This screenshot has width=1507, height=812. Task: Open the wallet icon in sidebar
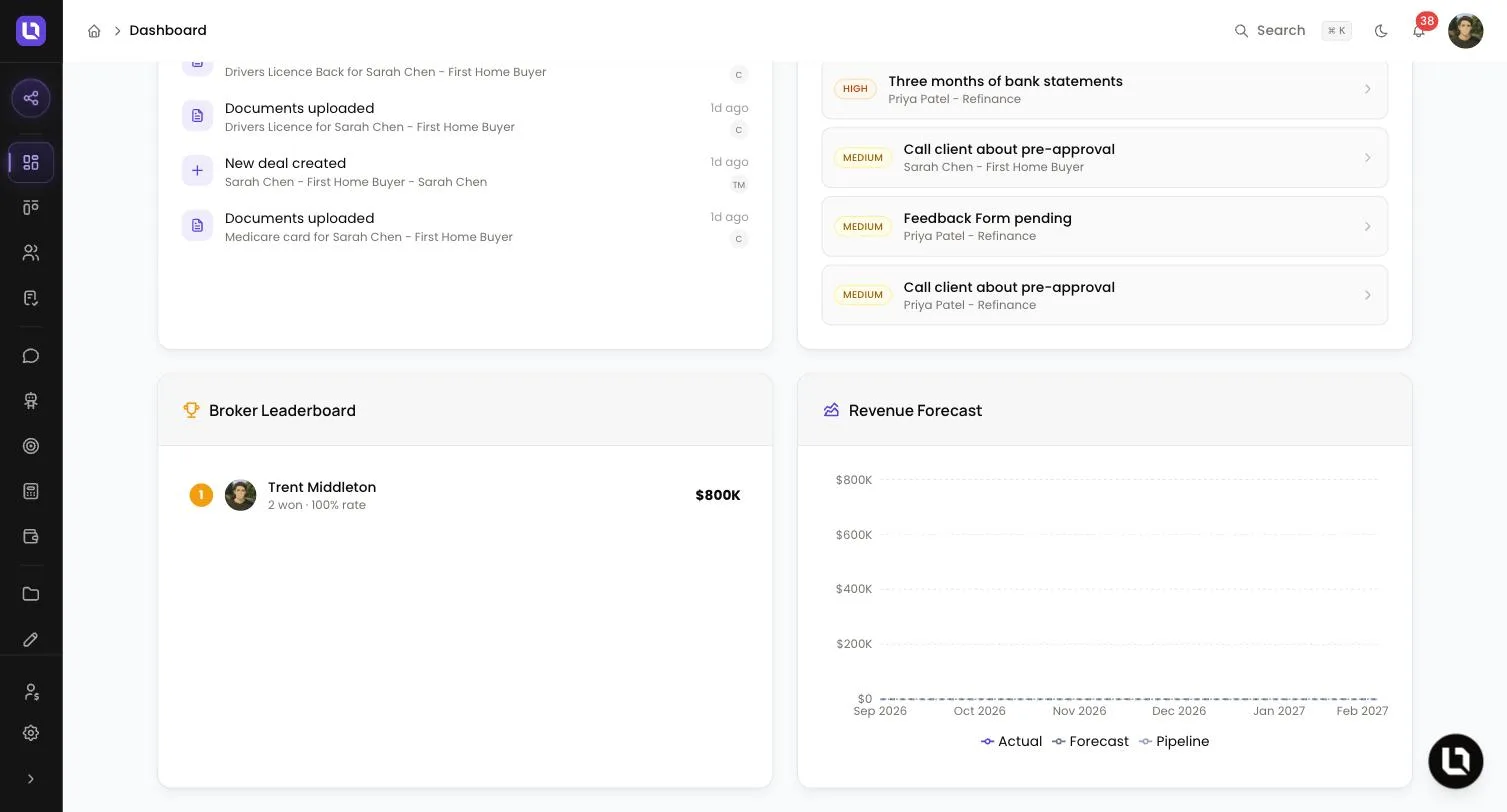(31, 537)
